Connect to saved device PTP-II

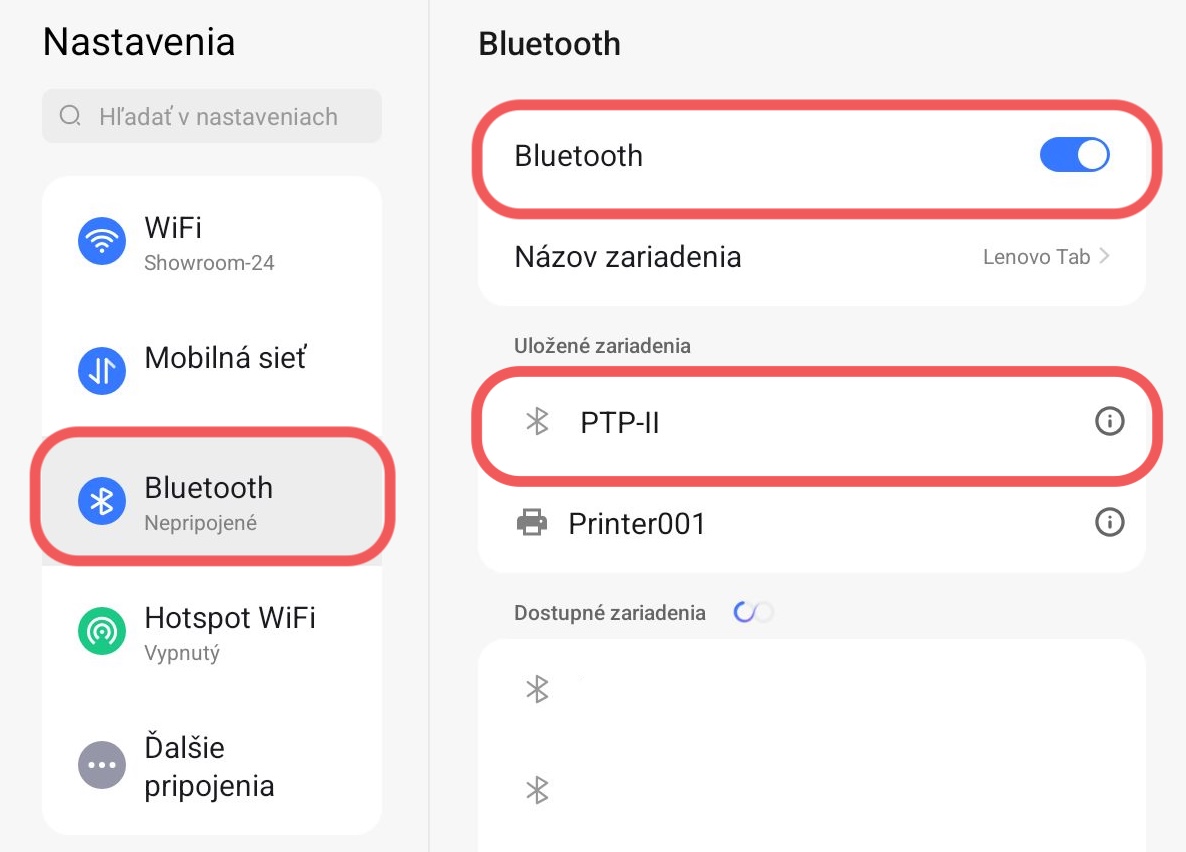coord(620,423)
